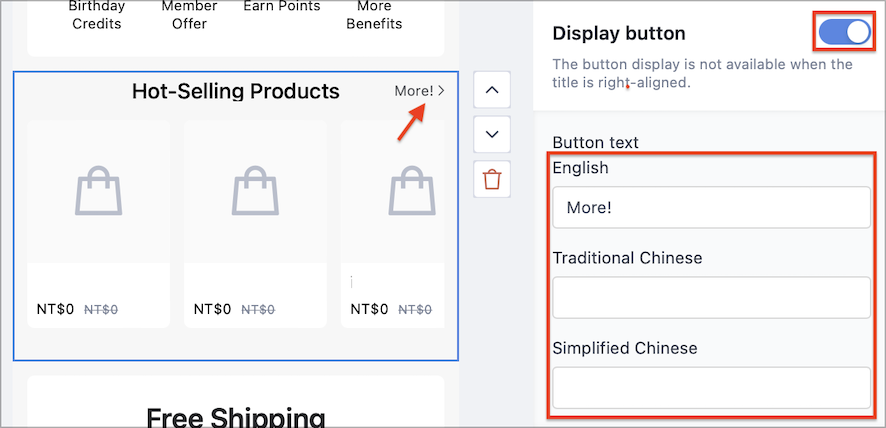The image size is (886, 428).
Task: Move section down with the chevron-down button
Action: click(x=492, y=134)
